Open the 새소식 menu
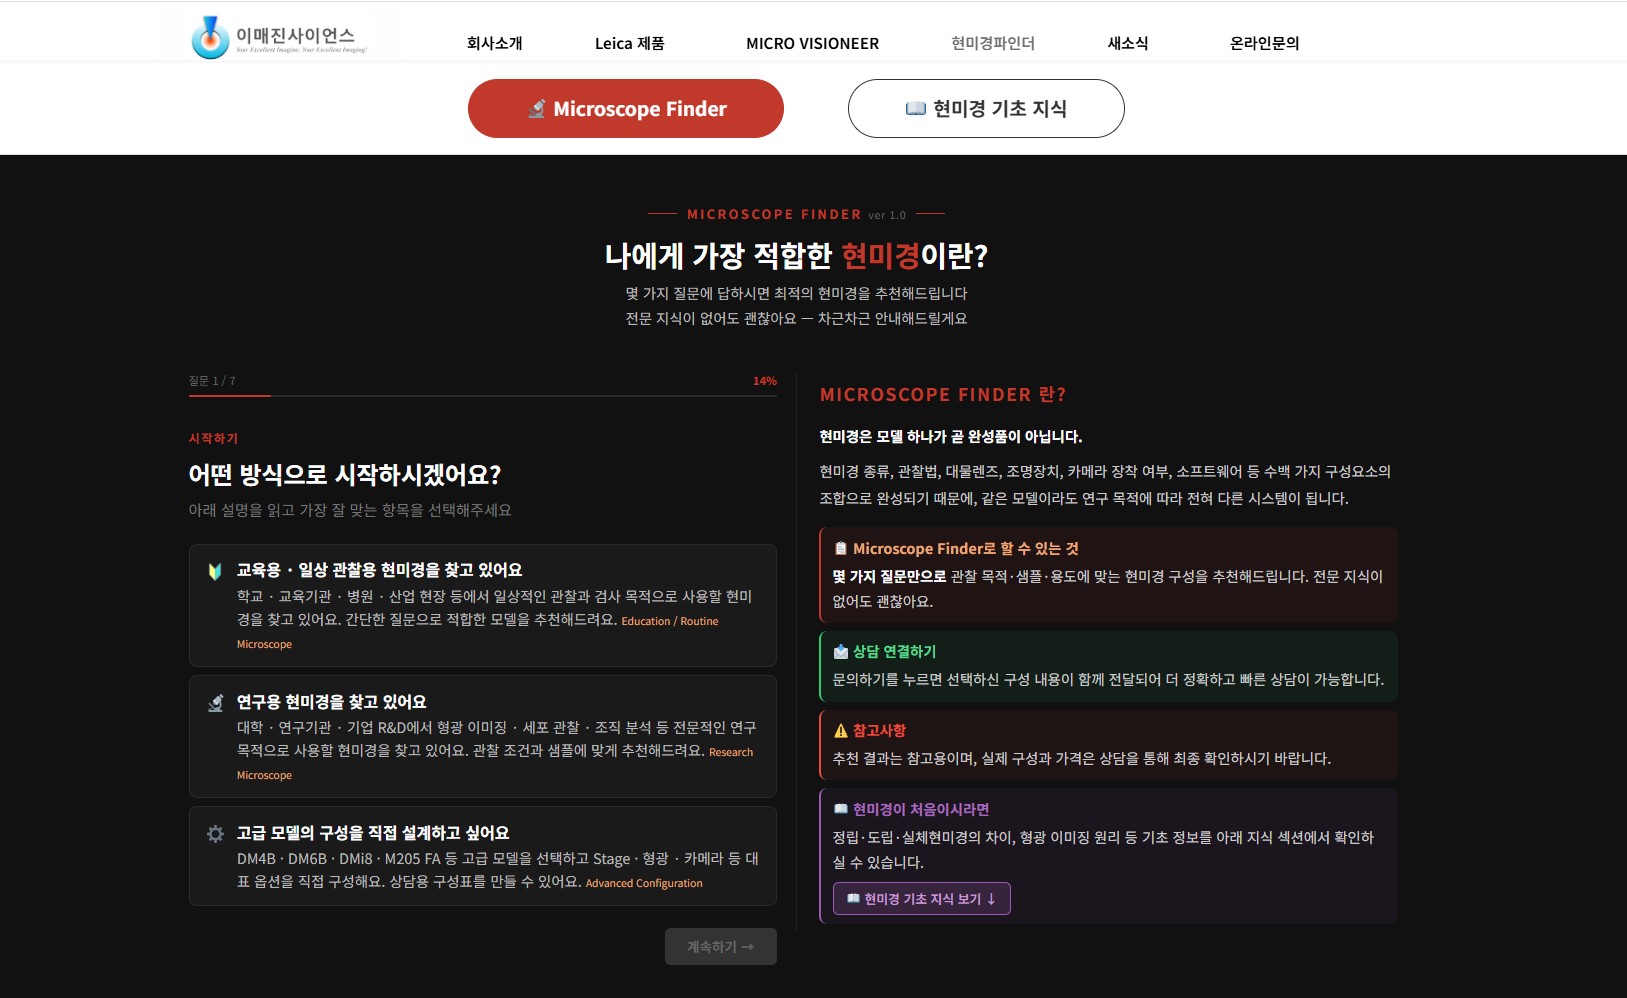 1128,43
